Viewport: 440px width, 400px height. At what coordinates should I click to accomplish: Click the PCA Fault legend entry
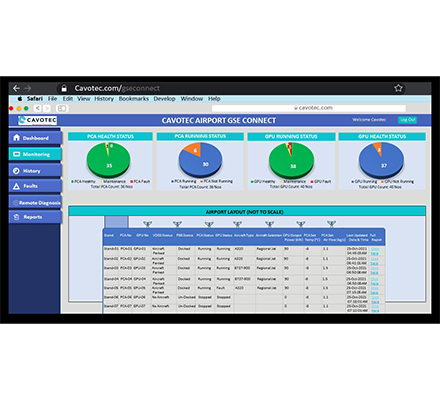tap(140, 182)
